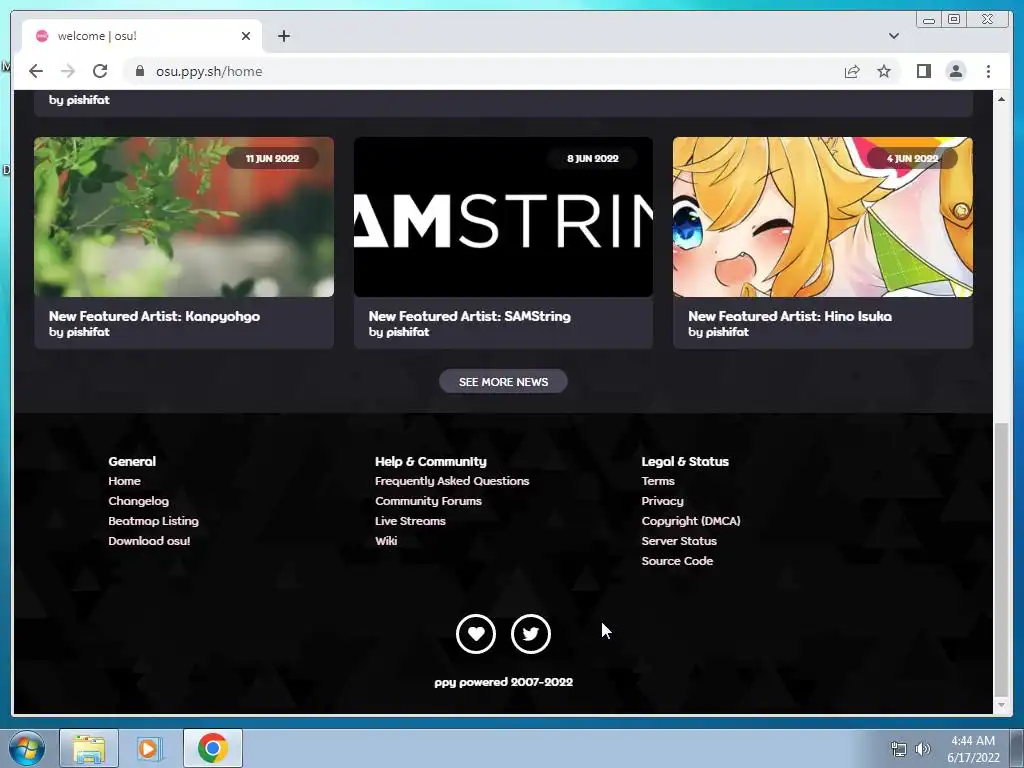The height and width of the screenshot is (768, 1024).
Task: Open the volume tray icon
Action: coord(923,749)
